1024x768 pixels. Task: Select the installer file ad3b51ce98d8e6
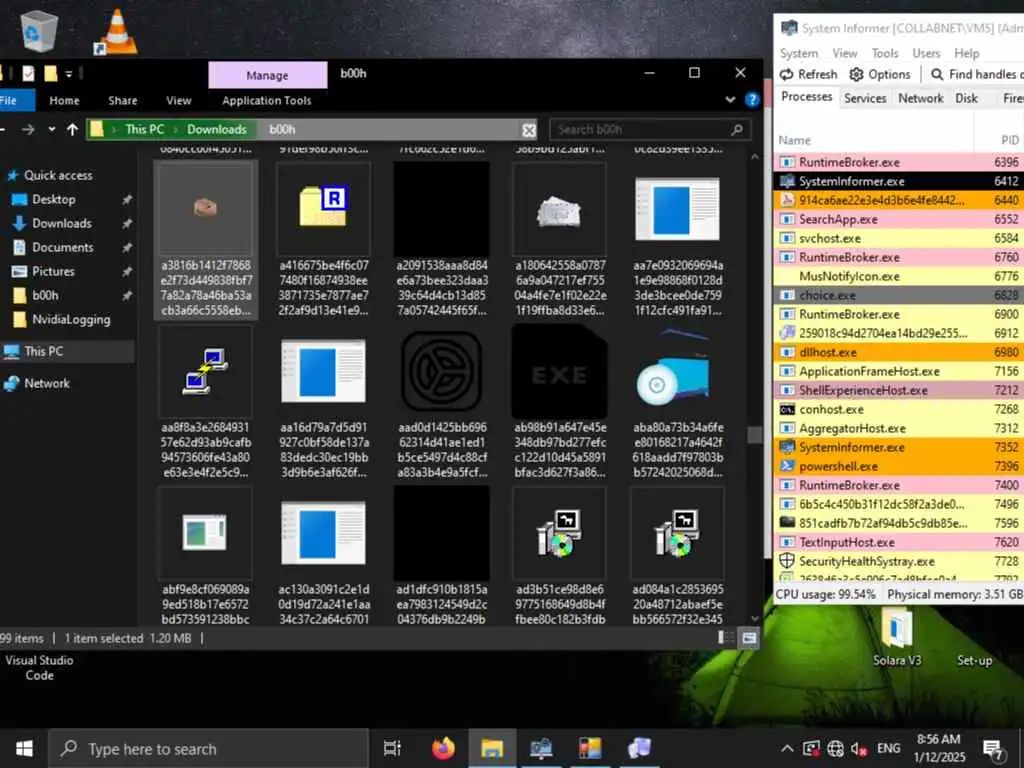tap(560, 555)
